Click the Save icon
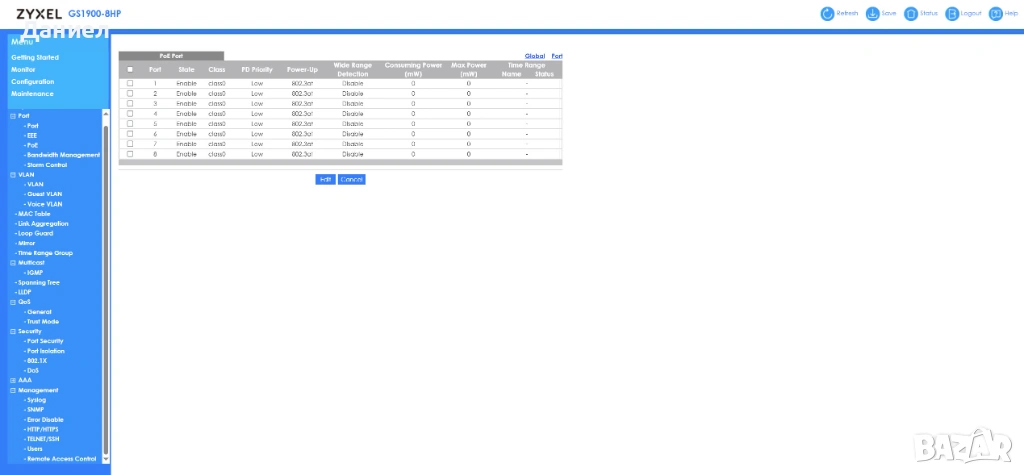 (x=872, y=13)
